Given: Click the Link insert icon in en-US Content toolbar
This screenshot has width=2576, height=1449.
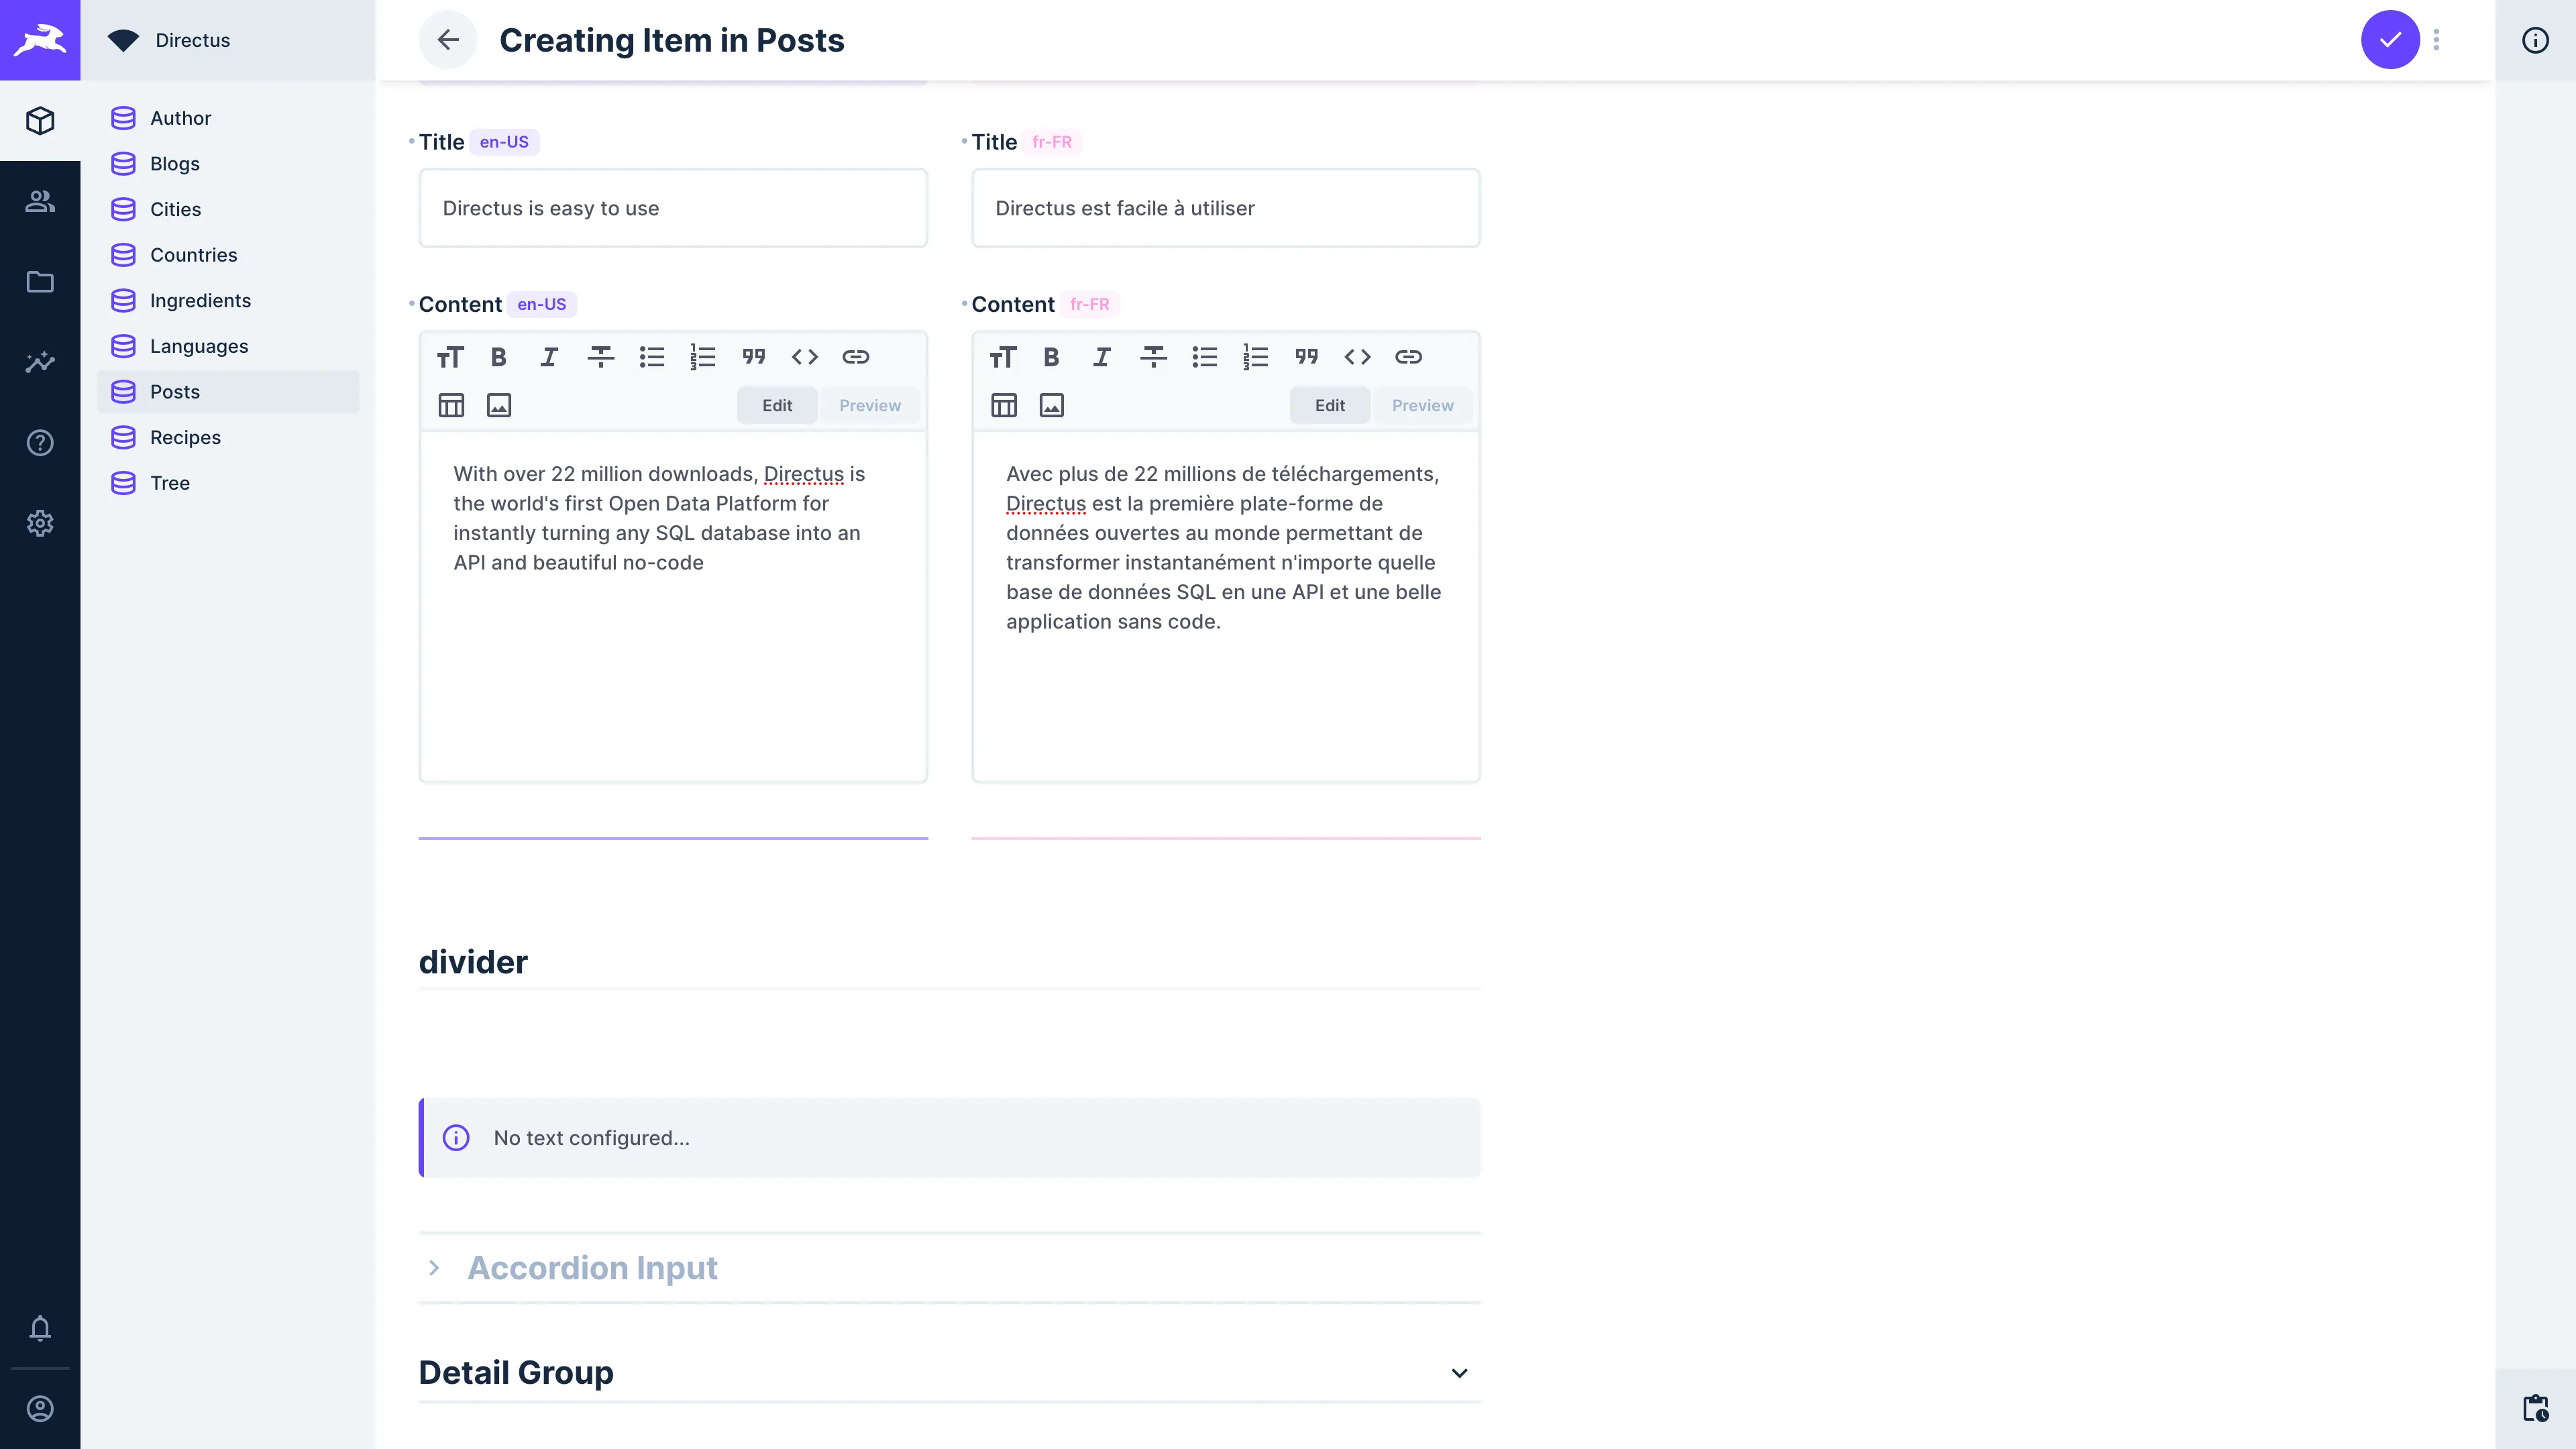Looking at the screenshot, I should click(x=856, y=356).
